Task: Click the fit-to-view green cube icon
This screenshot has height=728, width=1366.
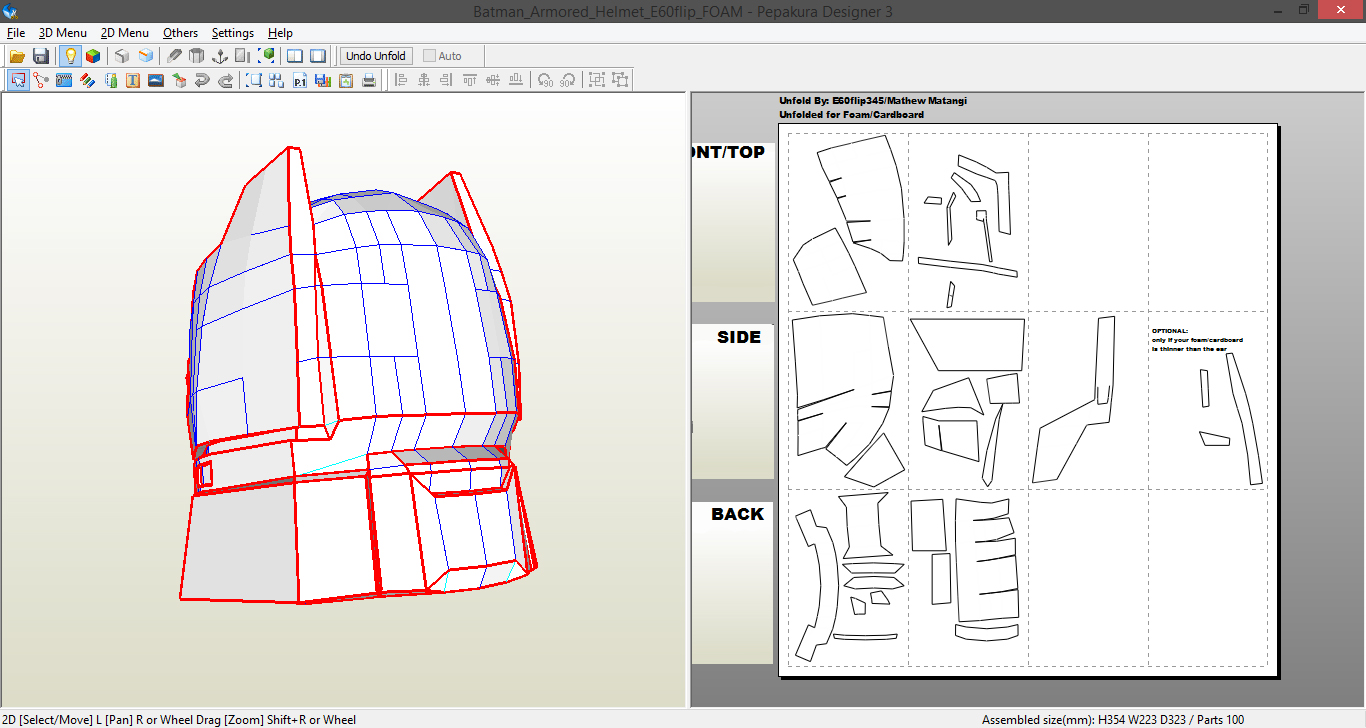Action: coord(266,56)
